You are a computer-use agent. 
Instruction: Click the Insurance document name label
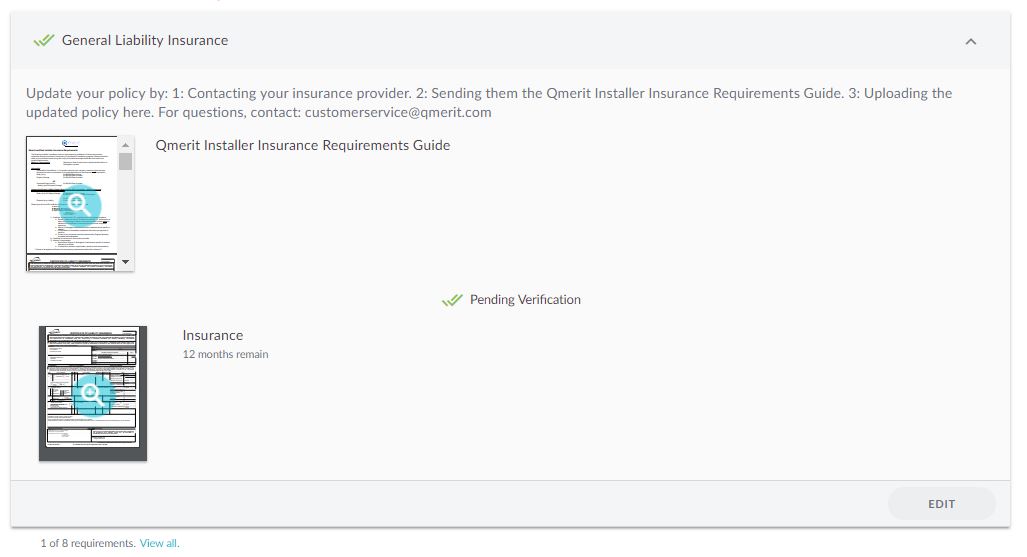(x=212, y=336)
